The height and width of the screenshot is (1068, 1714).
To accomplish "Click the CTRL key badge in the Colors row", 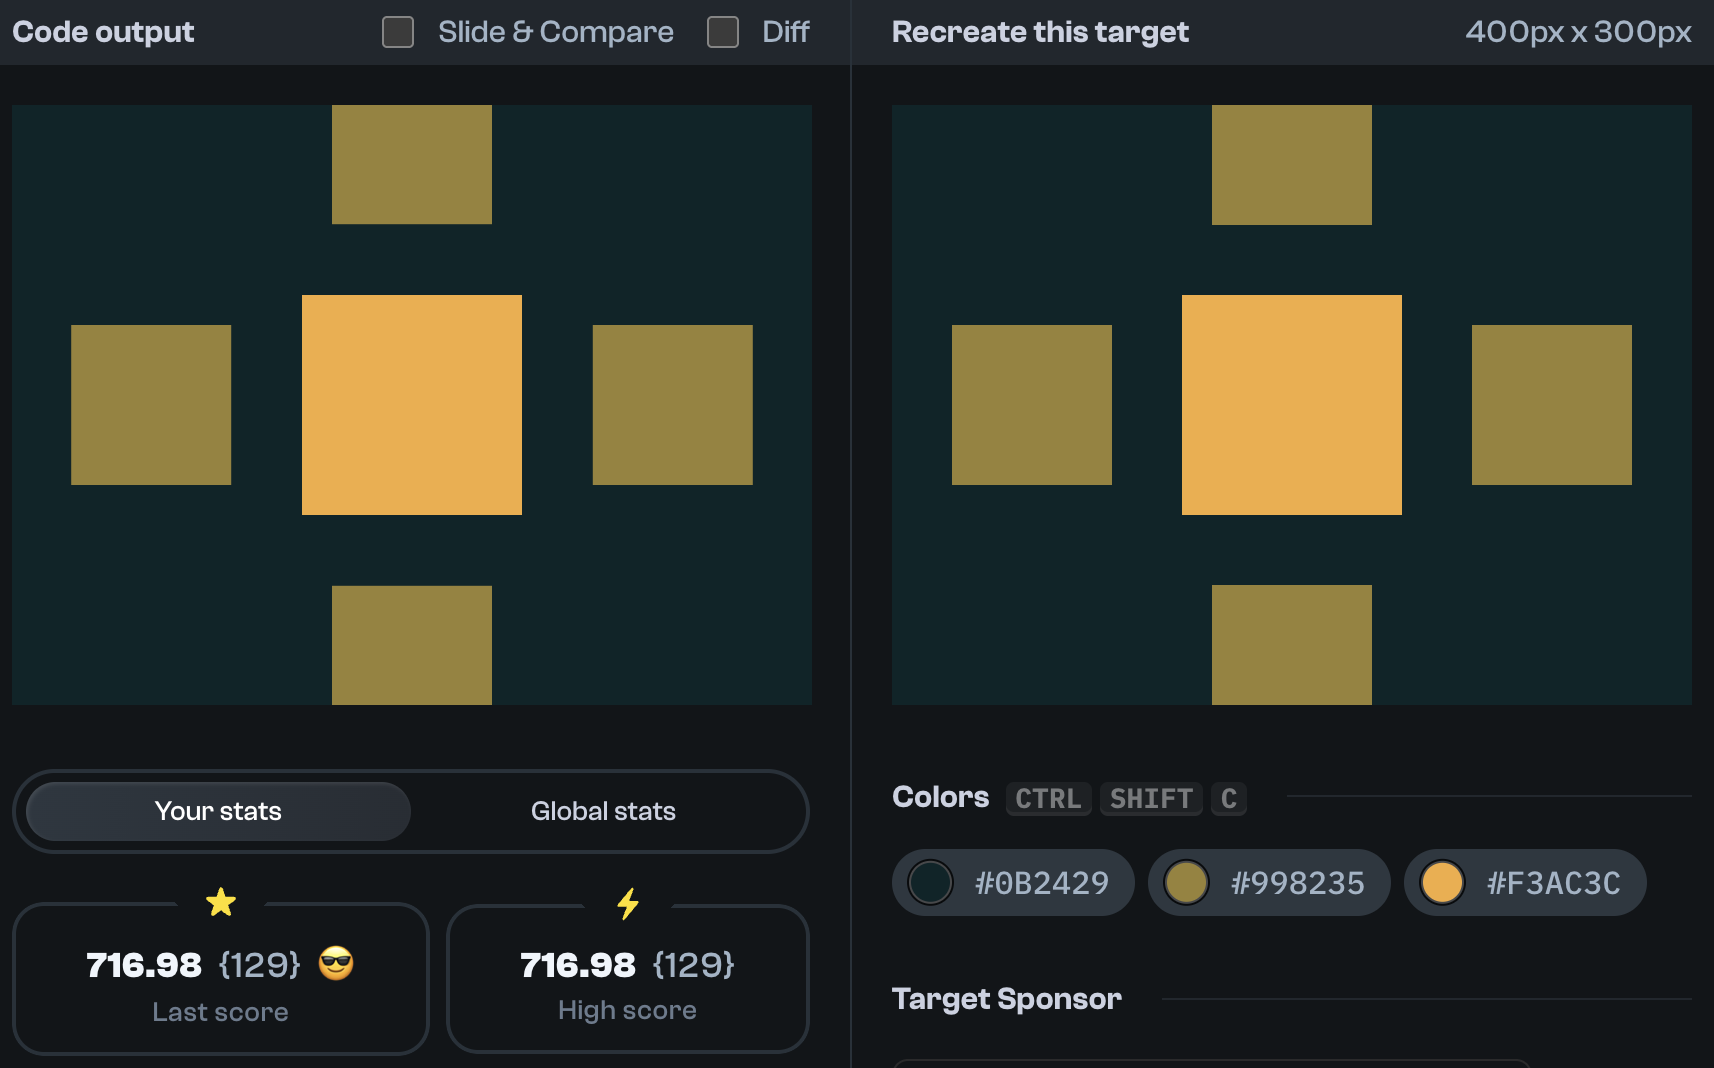I will point(1048,798).
